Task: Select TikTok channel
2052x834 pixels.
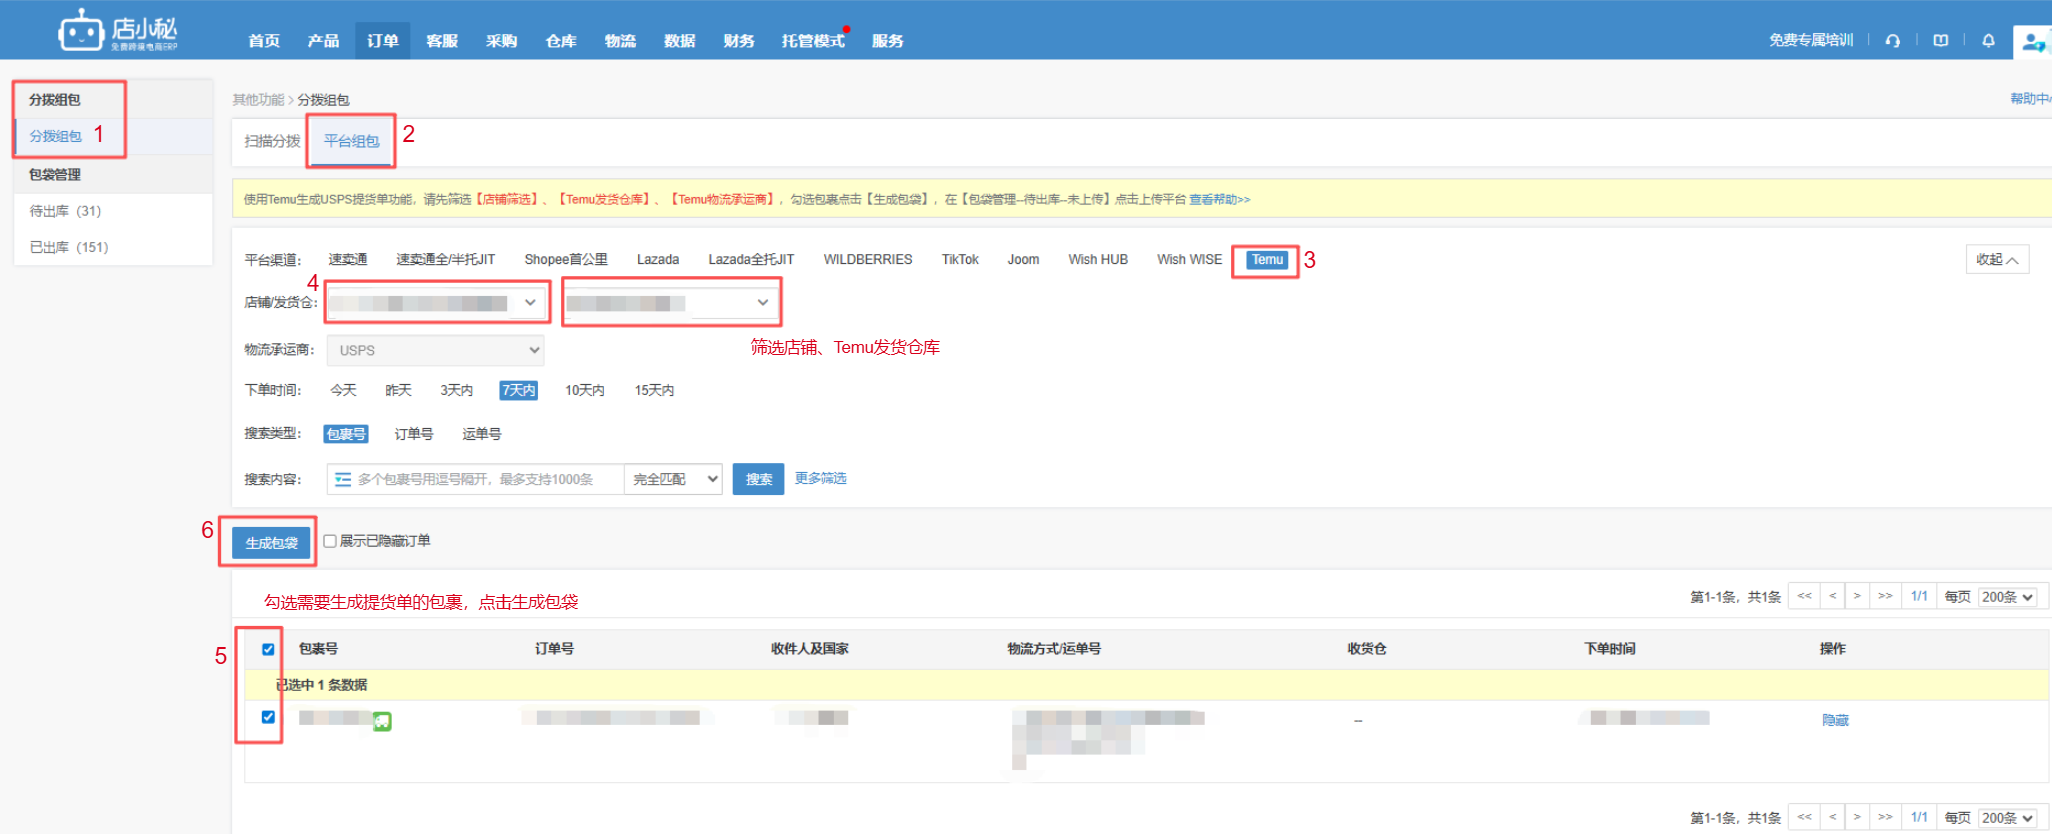Action: 960,259
